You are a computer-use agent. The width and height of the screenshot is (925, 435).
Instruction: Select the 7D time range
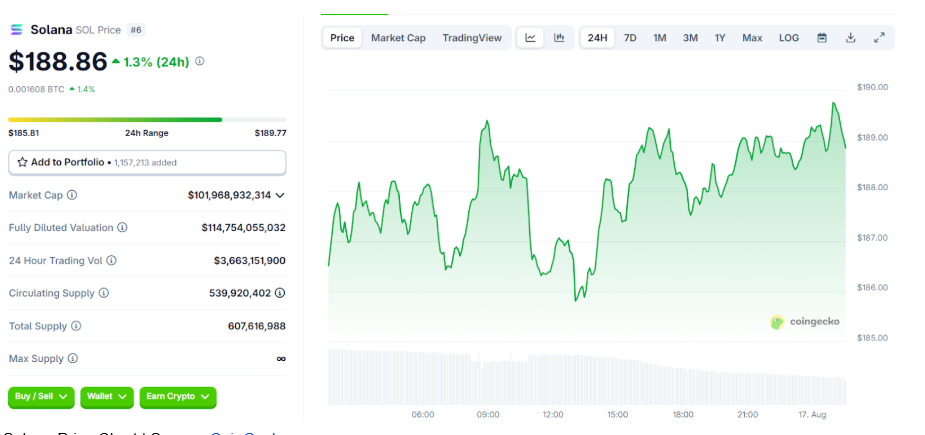pos(630,38)
